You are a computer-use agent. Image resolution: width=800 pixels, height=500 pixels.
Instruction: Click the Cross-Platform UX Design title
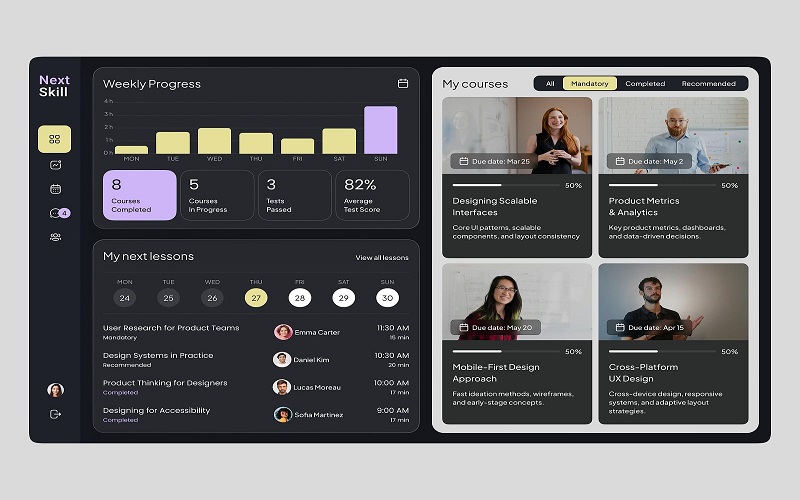pyautogui.click(x=643, y=373)
